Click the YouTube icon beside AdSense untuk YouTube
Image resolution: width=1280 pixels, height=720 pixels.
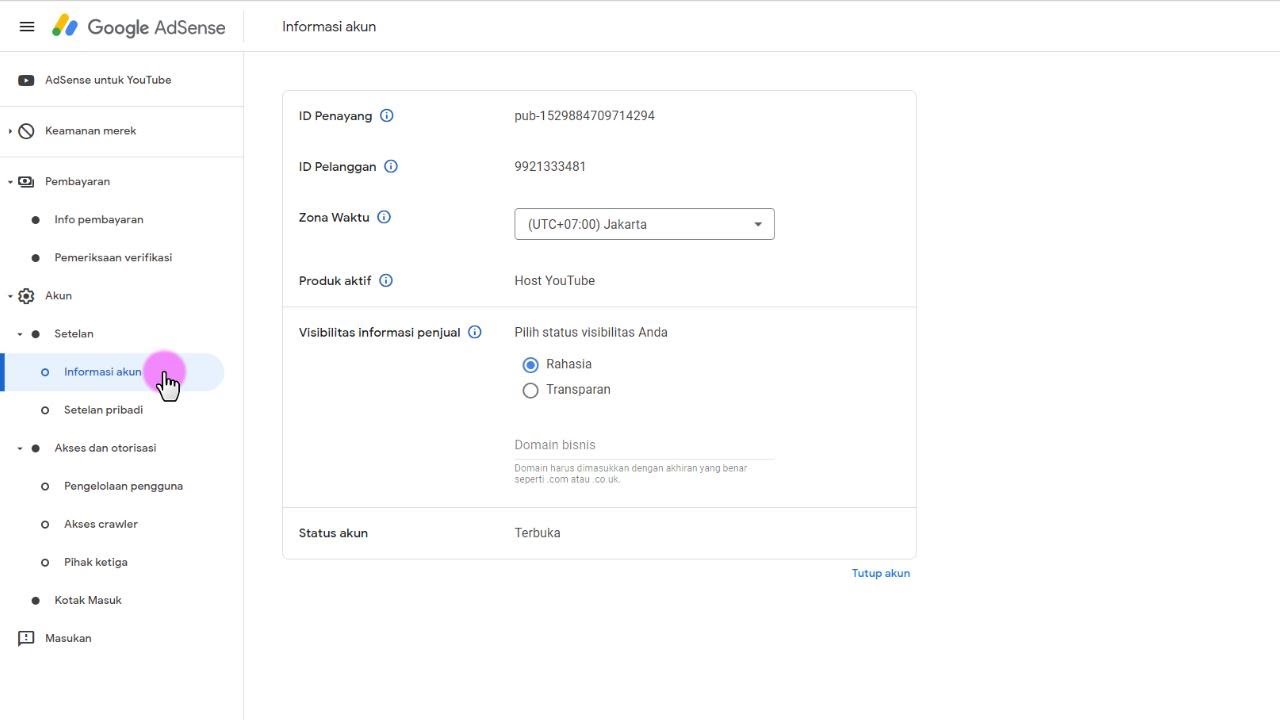tap(26, 80)
